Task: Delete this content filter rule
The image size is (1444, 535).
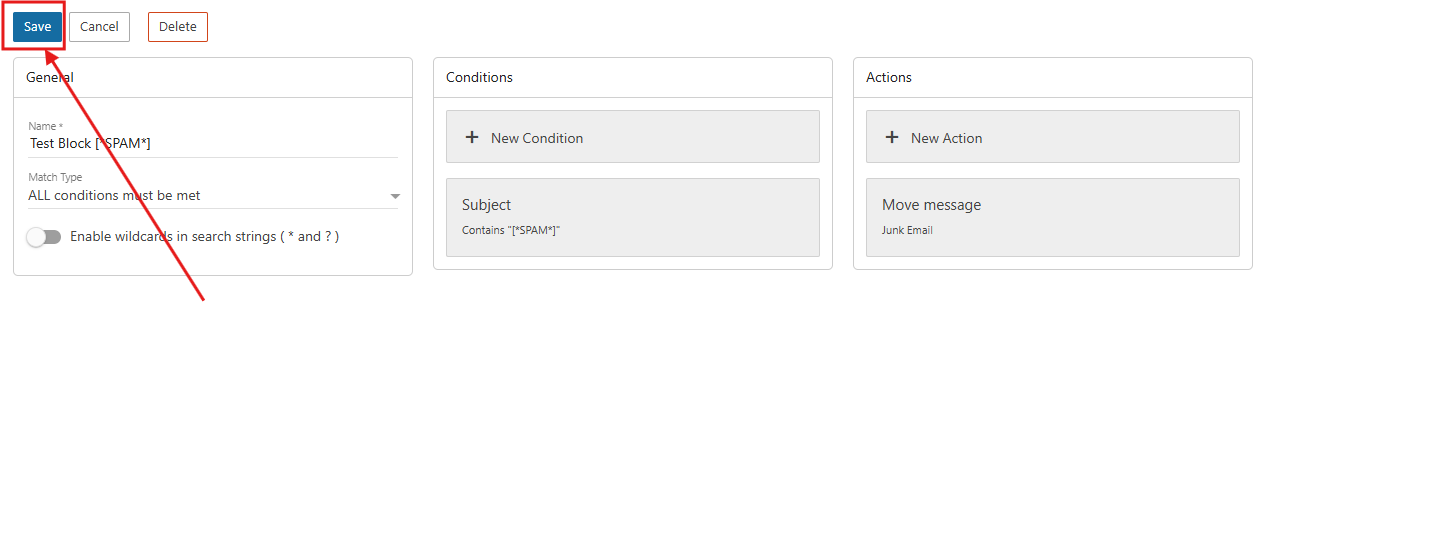Action: pyautogui.click(x=177, y=27)
